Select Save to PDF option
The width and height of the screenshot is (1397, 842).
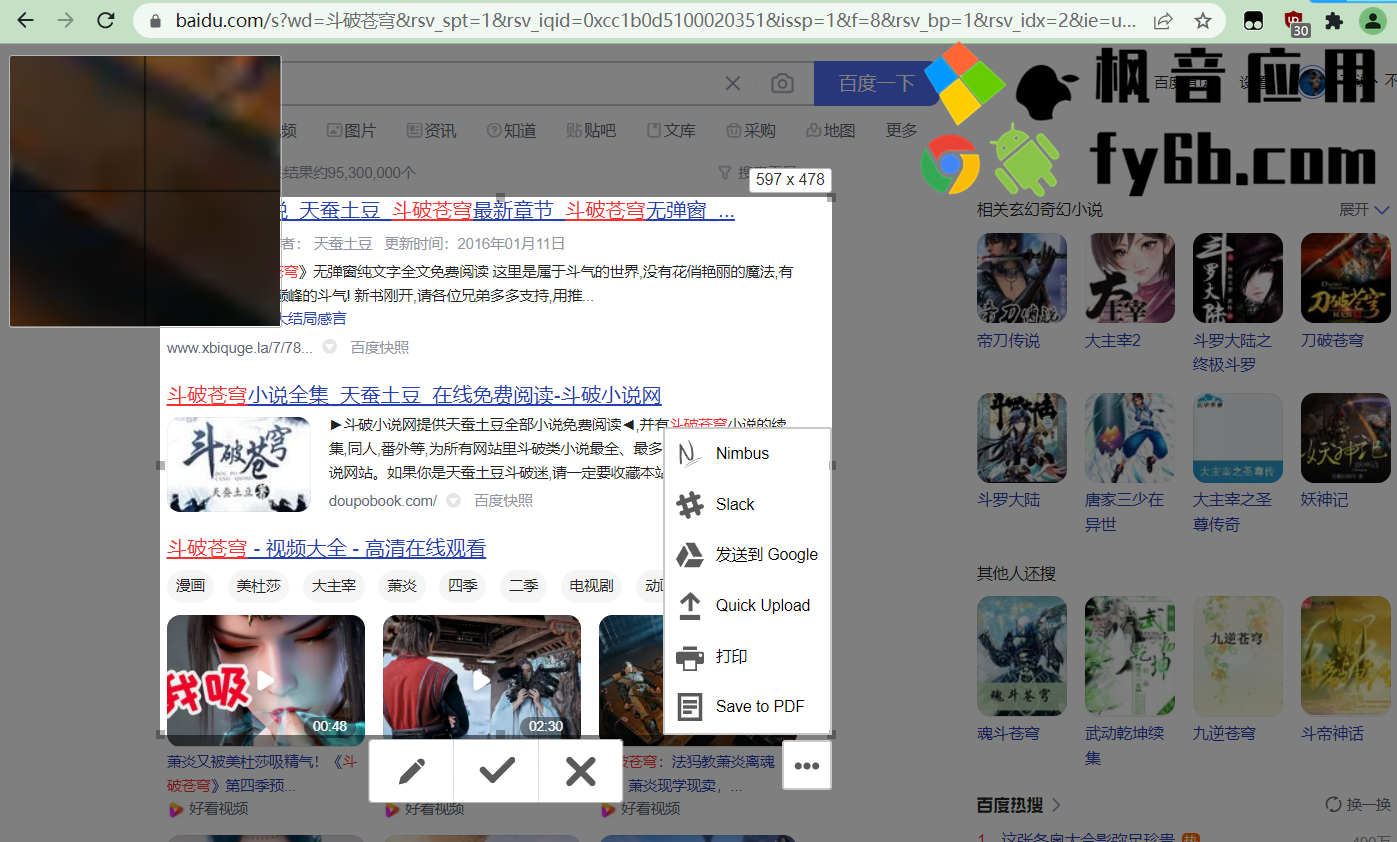click(748, 707)
